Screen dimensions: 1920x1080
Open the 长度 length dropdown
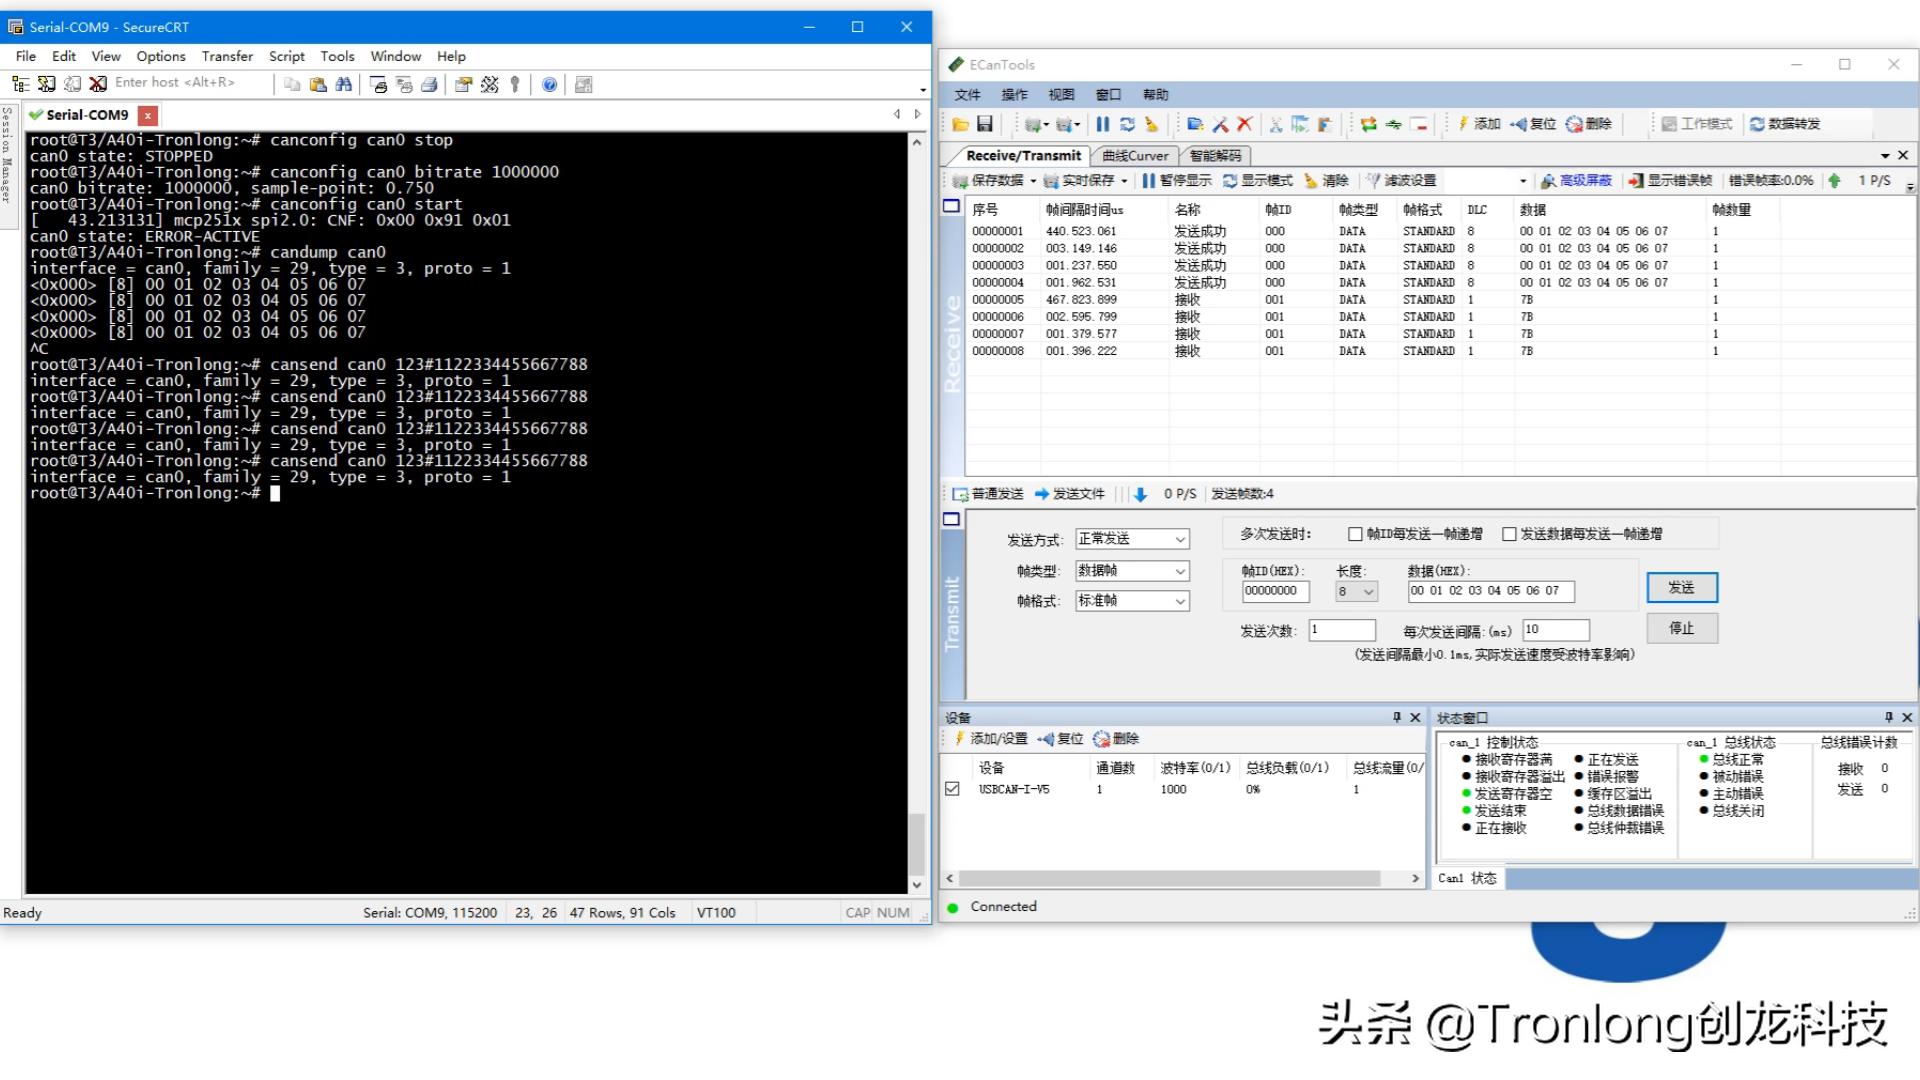click(1357, 591)
